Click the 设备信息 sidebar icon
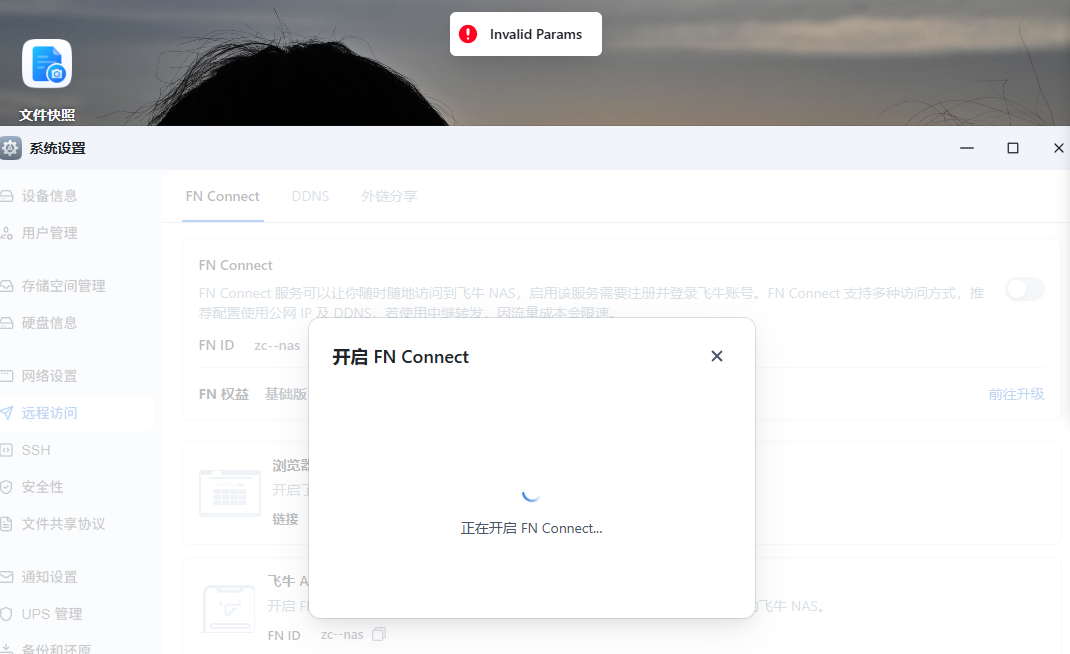Image resolution: width=1070 pixels, height=654 pixels. [x=6, y=196]
